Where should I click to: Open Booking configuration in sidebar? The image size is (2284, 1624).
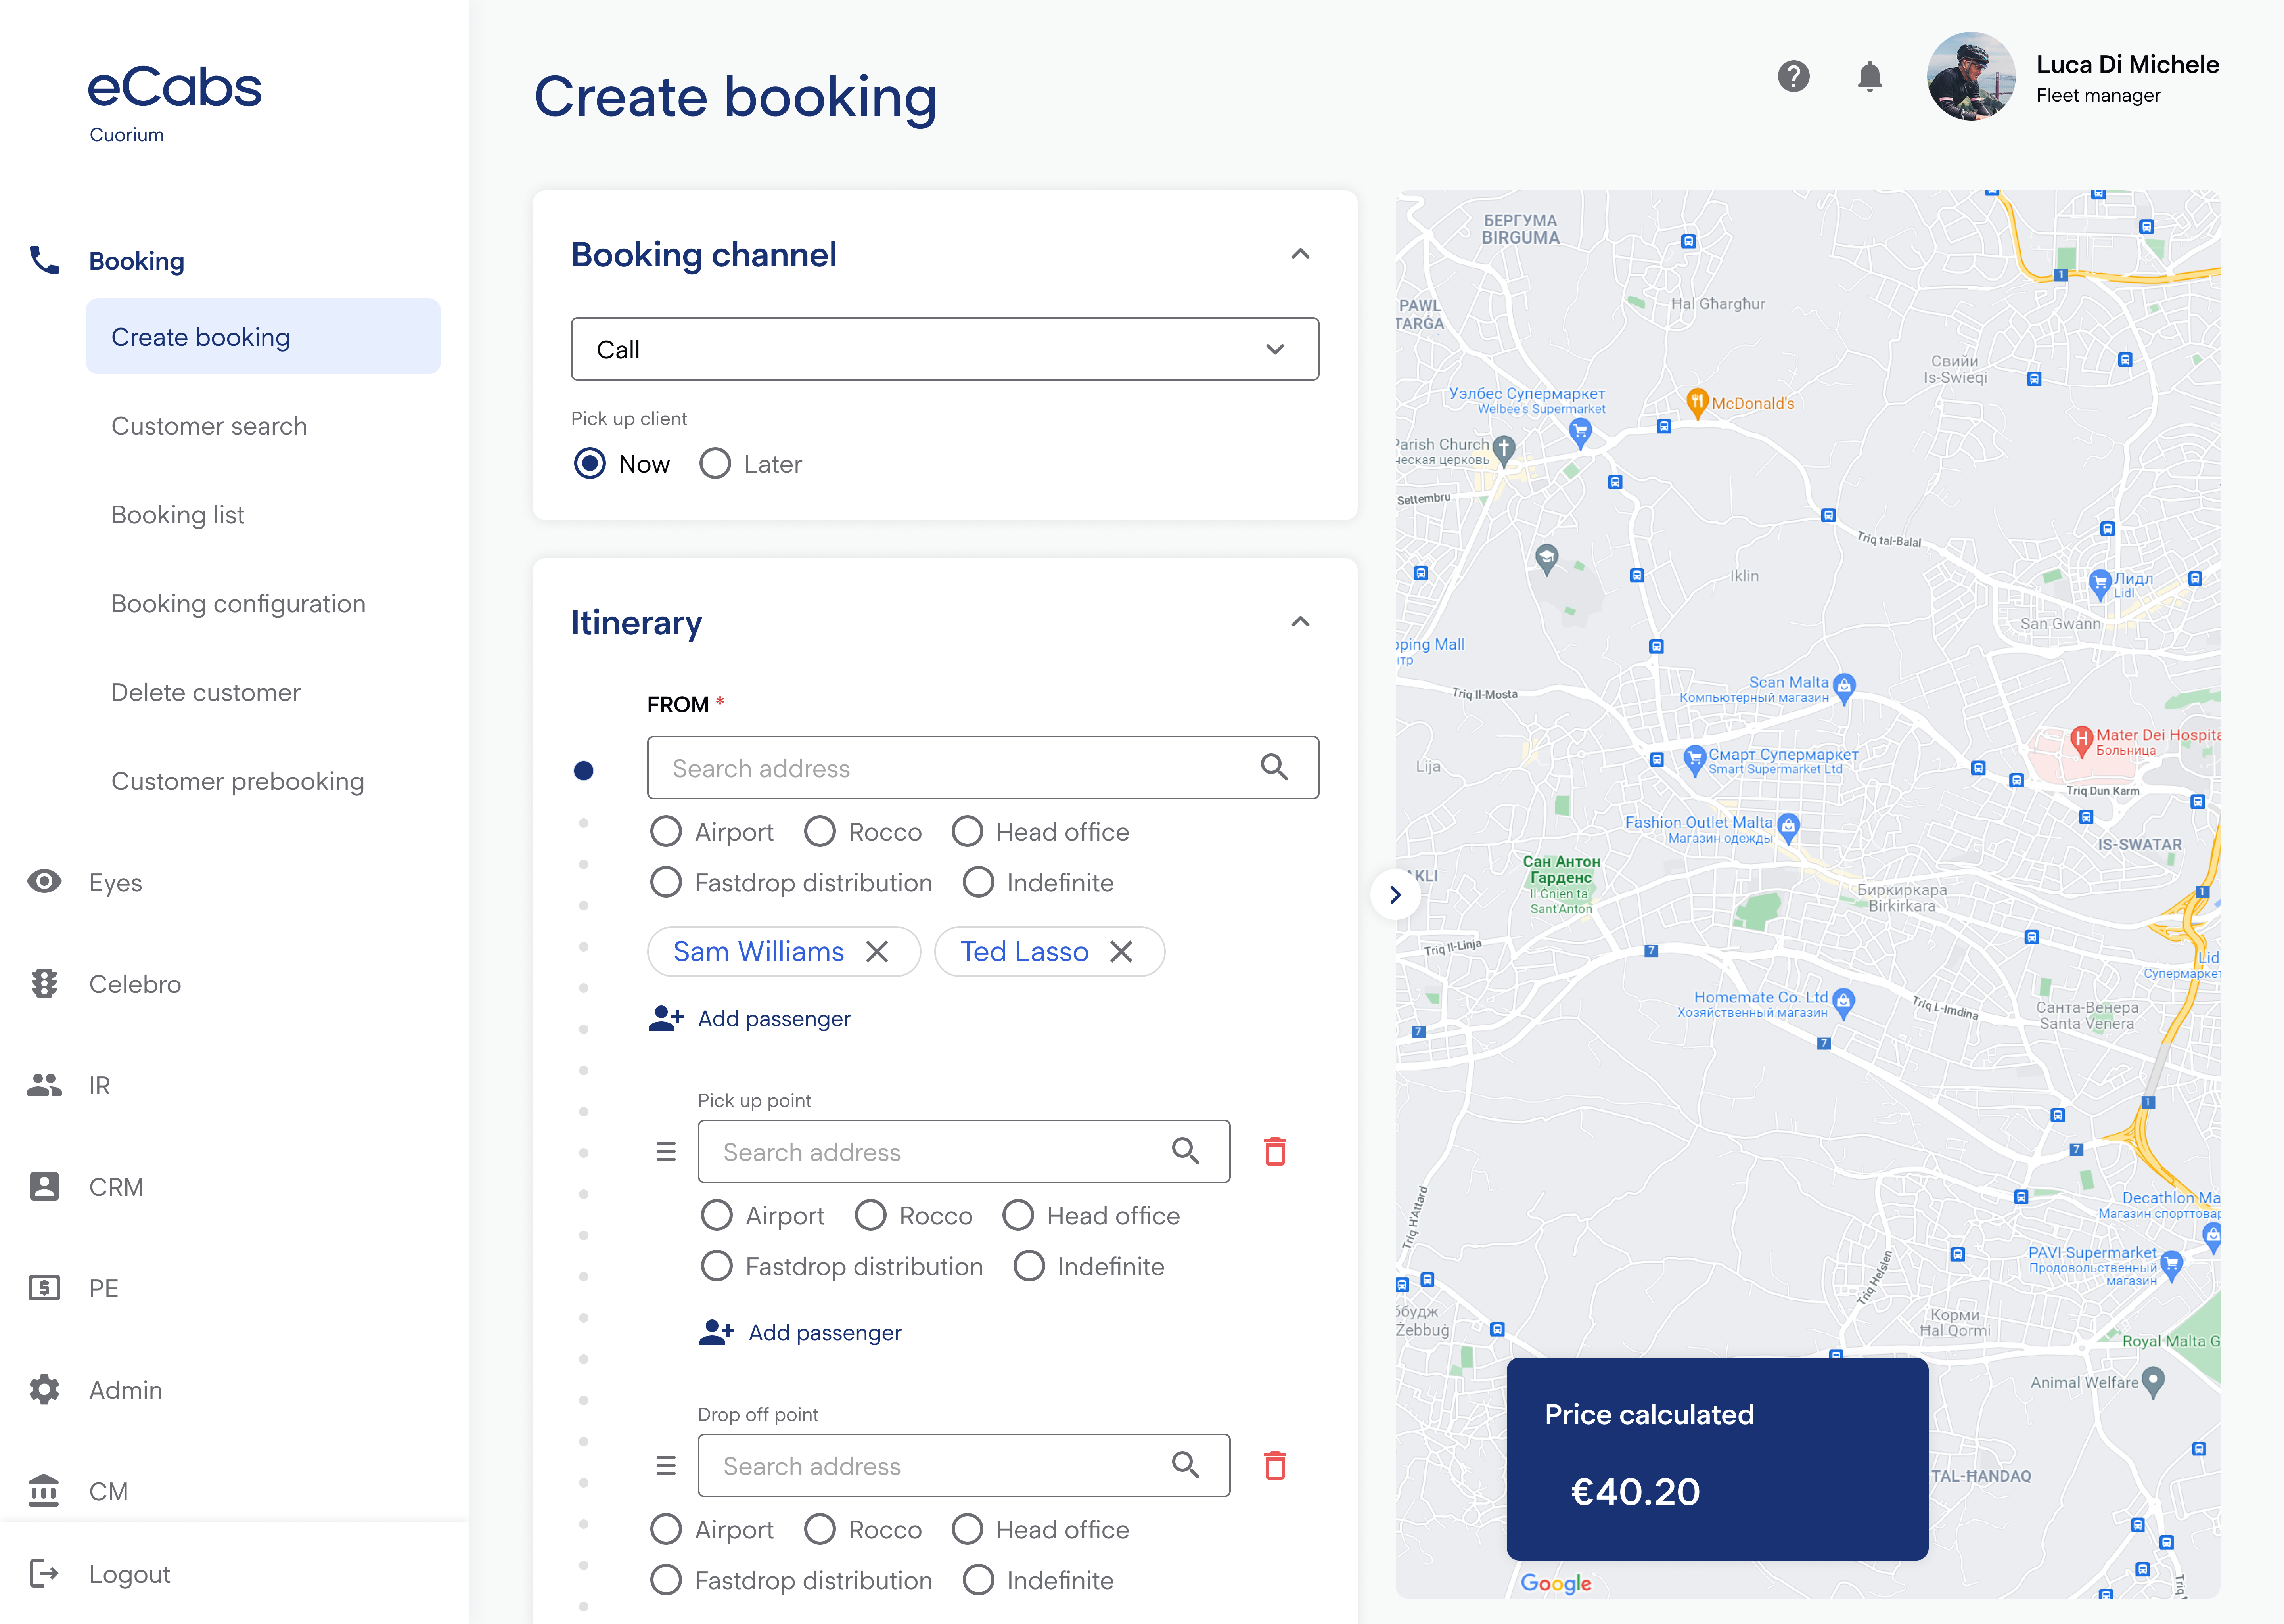click(x=238, y=604)
